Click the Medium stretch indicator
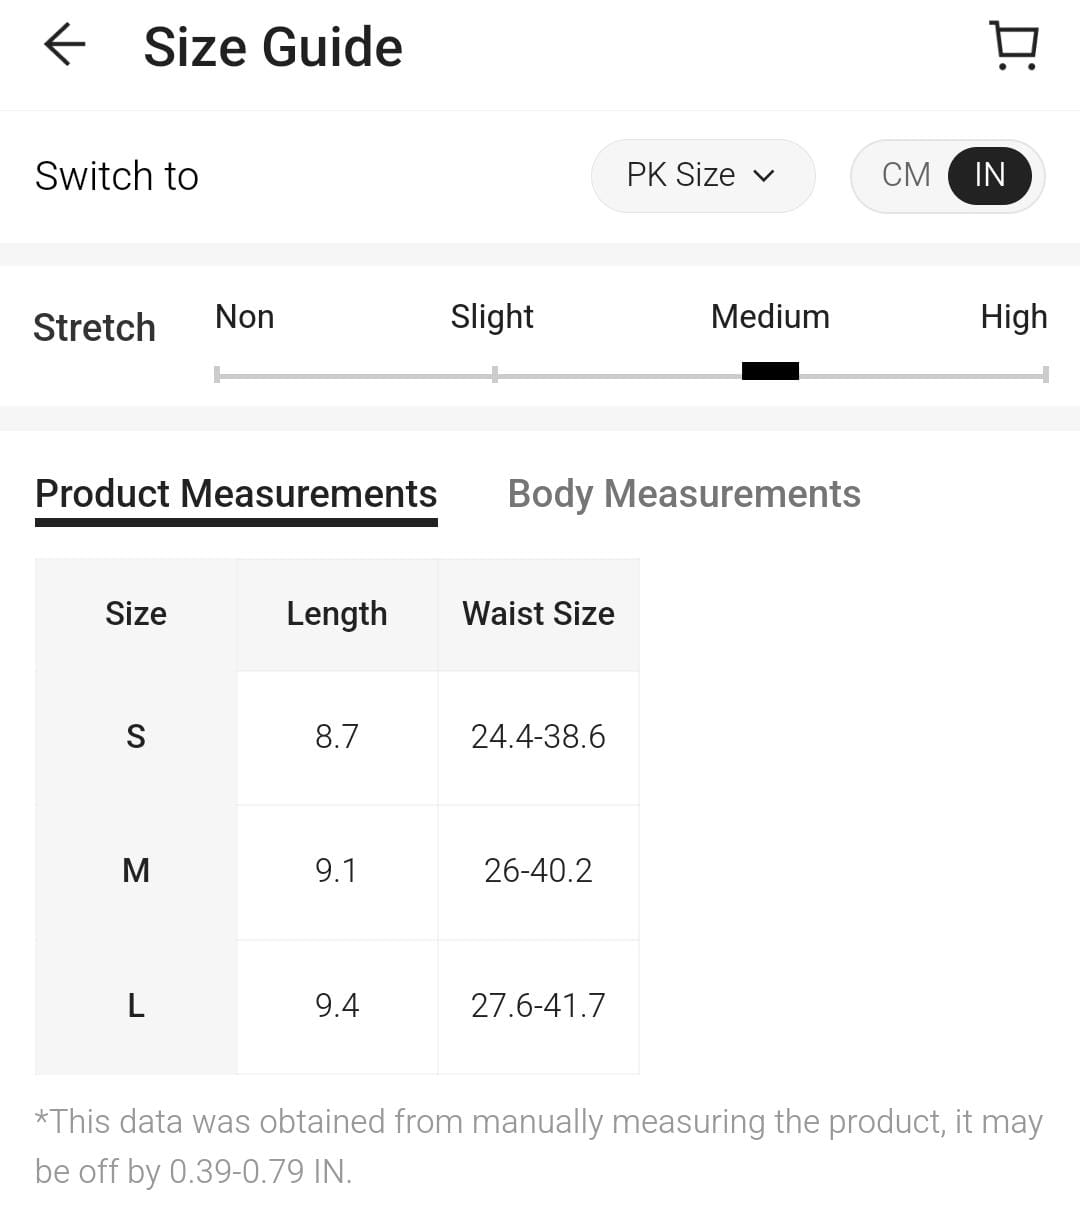Screen dimensions: 1080x1224 tap(770, 371)
